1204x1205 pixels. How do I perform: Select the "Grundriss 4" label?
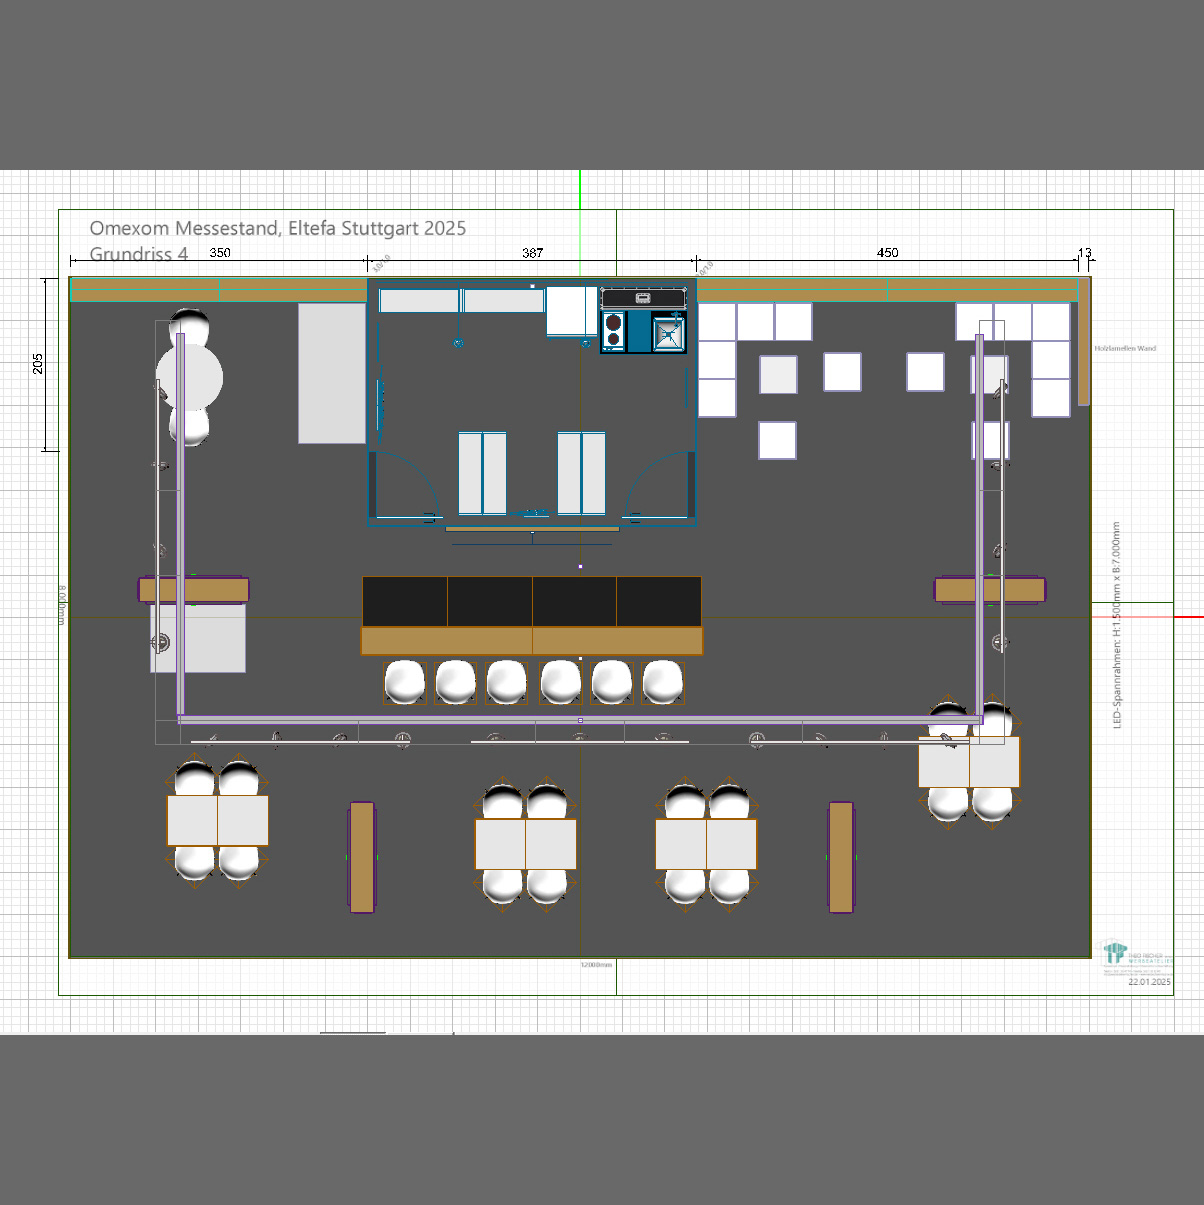pyautogui.click(x=139, y=254)
